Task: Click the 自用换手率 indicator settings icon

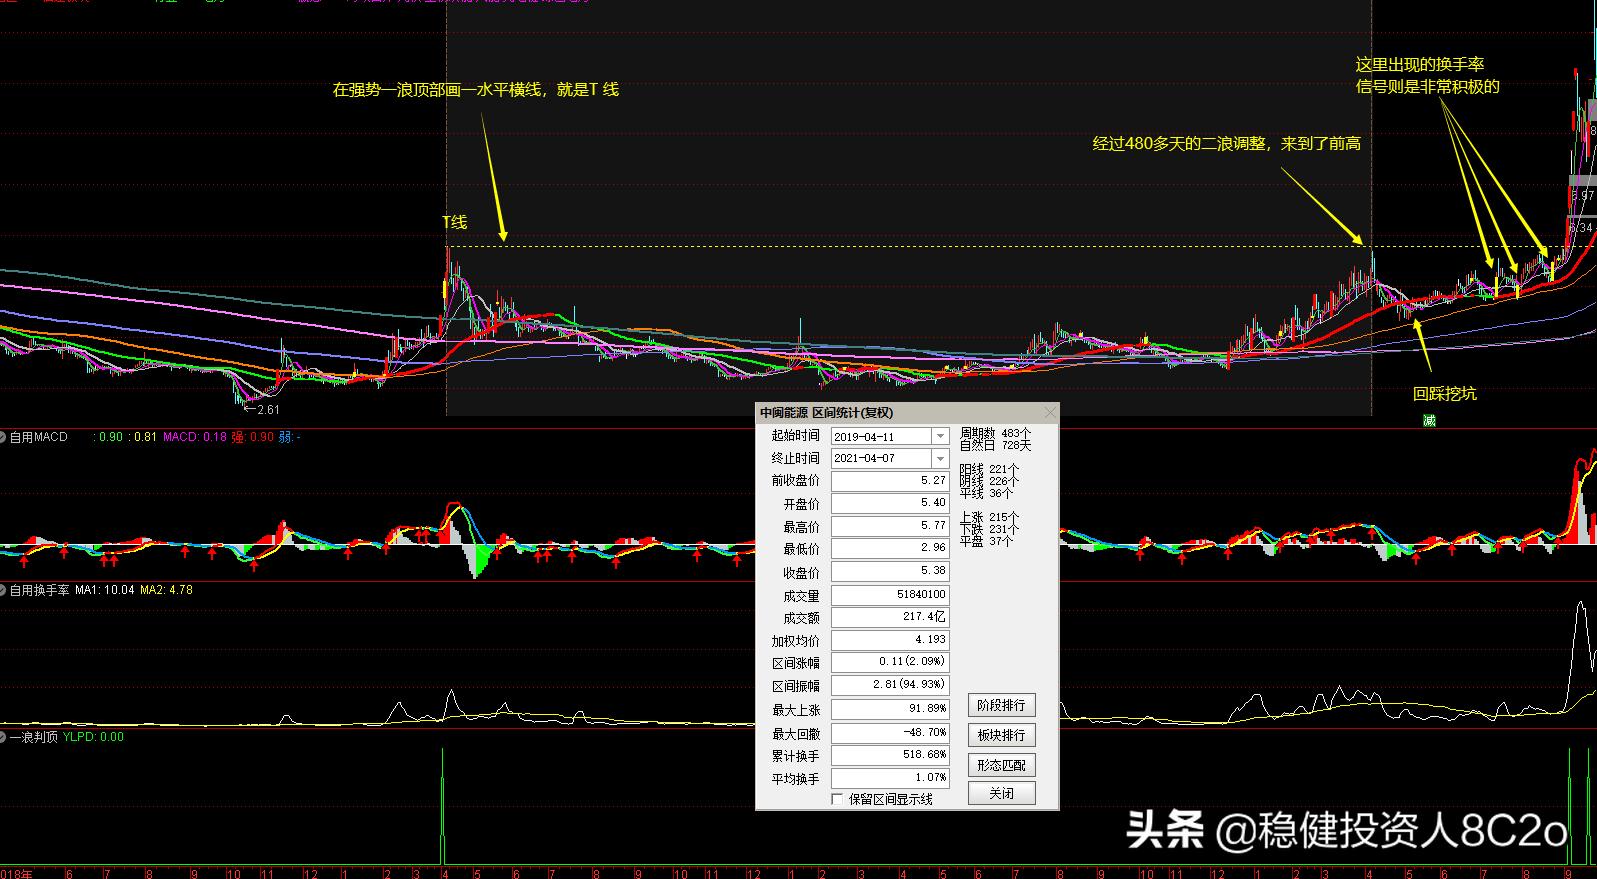Action: [4, 590]
